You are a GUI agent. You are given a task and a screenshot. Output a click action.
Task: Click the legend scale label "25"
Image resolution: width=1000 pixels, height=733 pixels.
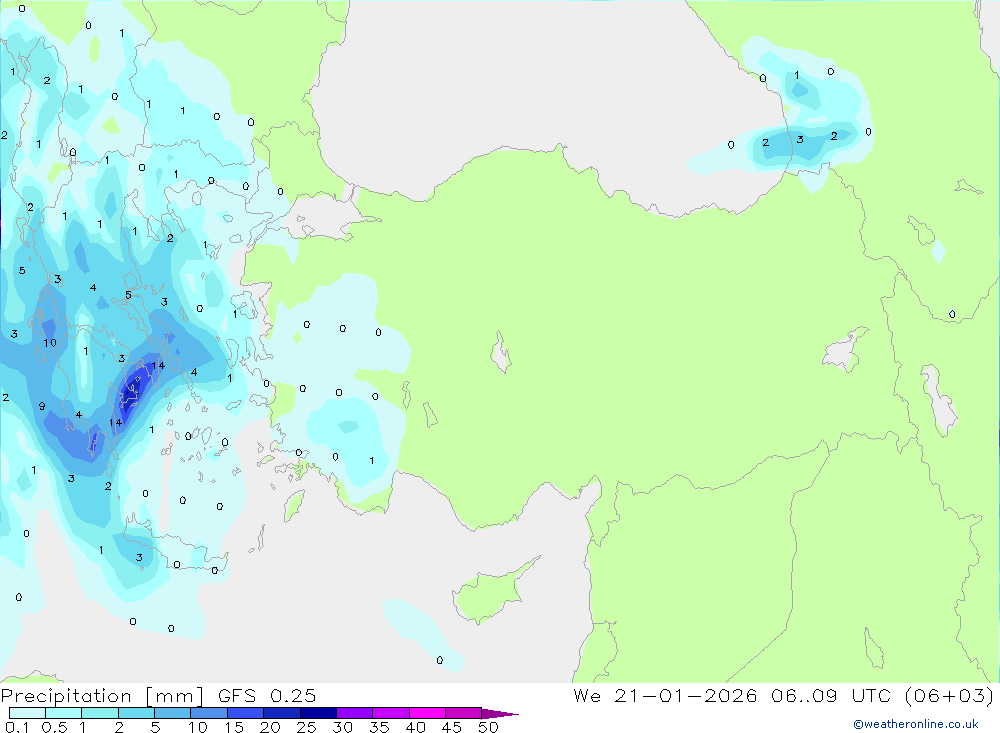[x=307, y=727]
